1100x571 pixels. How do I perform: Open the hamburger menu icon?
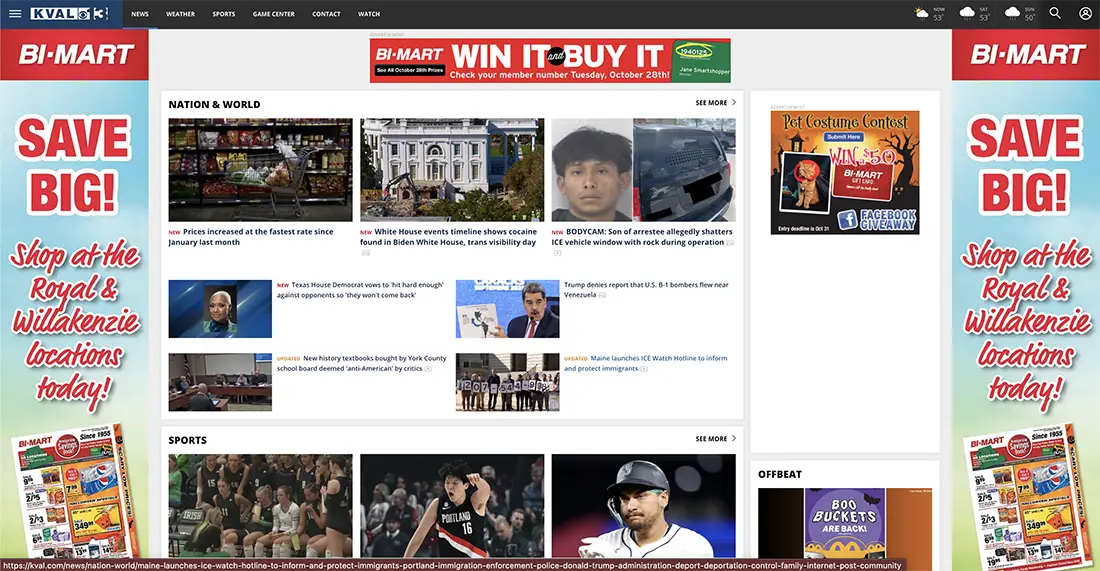tap(15, 13)
